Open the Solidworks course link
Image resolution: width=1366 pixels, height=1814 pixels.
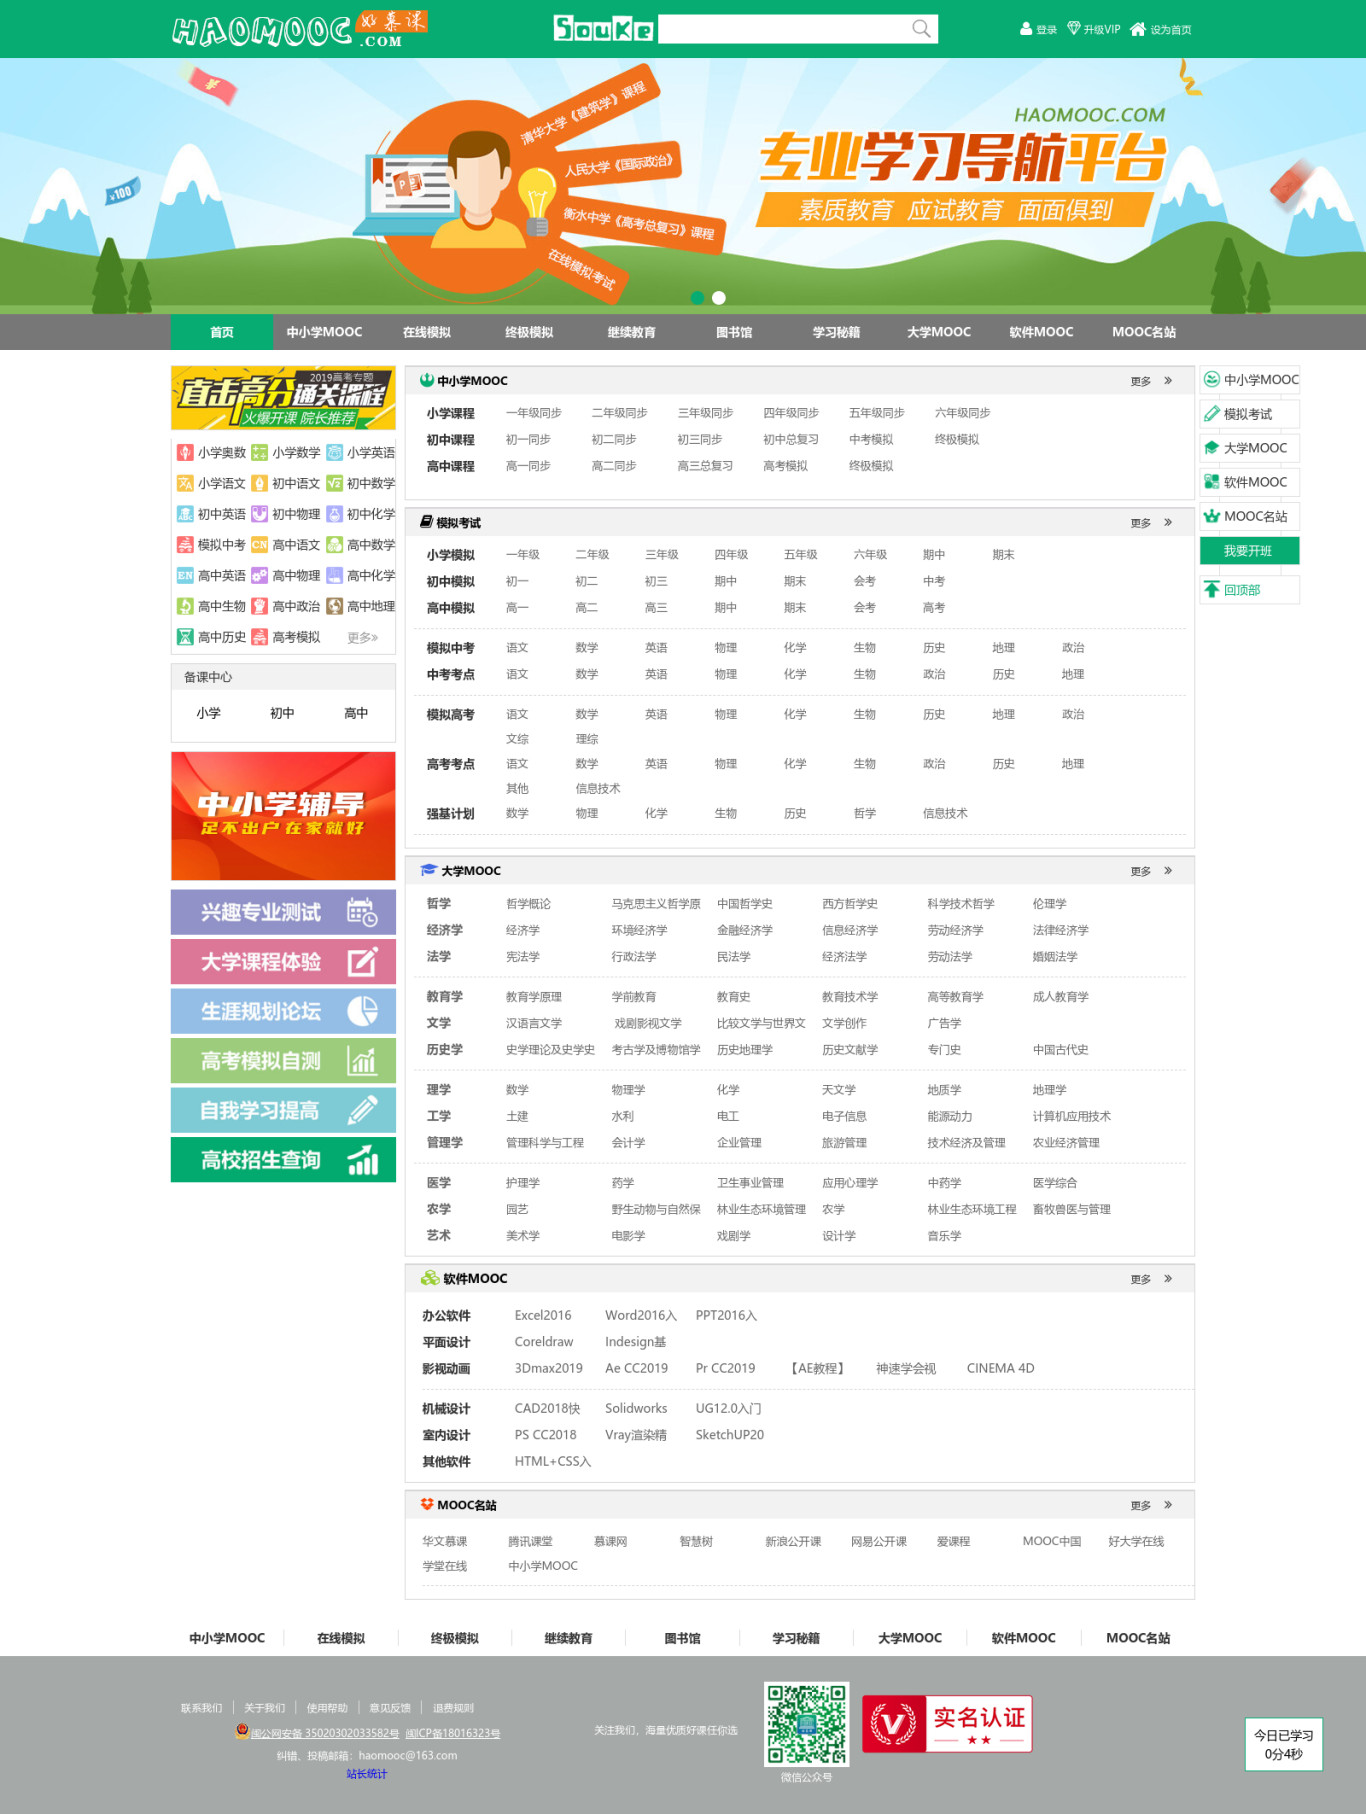(636, 1409)
